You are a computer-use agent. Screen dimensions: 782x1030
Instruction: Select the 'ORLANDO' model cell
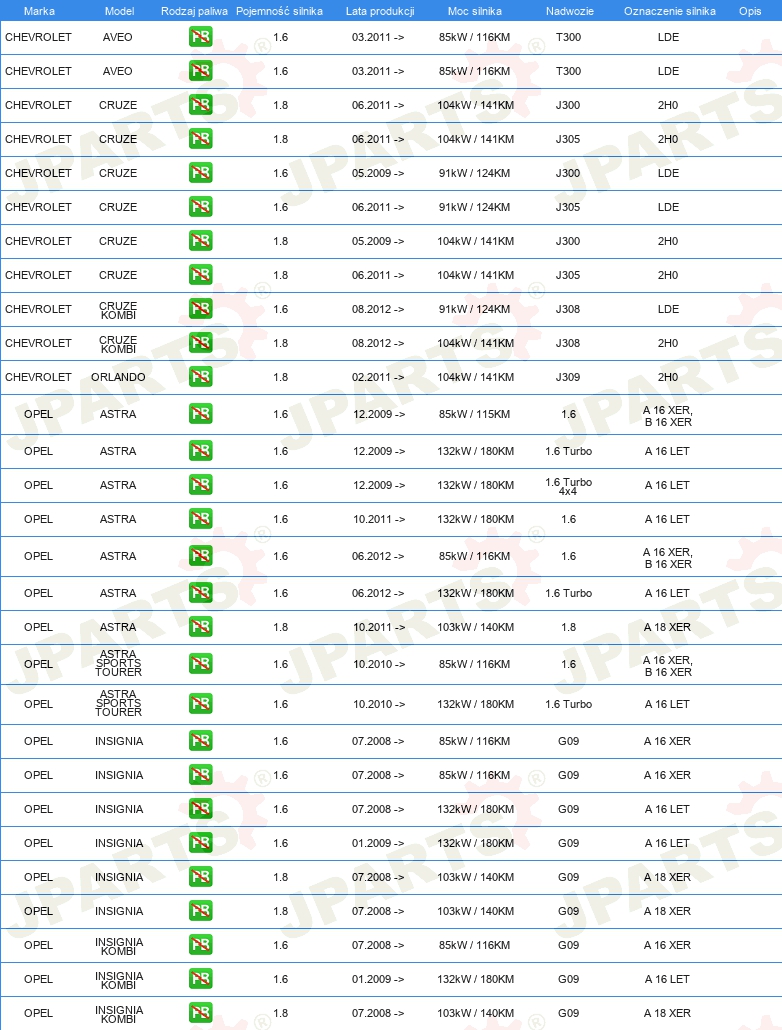coord(118,377)
